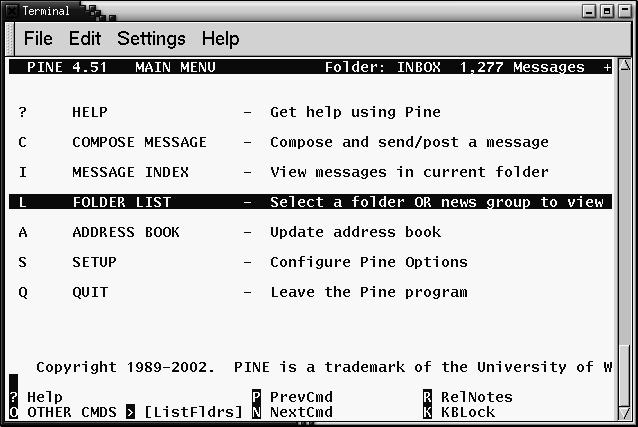Click the 'Folder: INBOX' status text
The width and height of the screenshot is (638, 427).
382,67
